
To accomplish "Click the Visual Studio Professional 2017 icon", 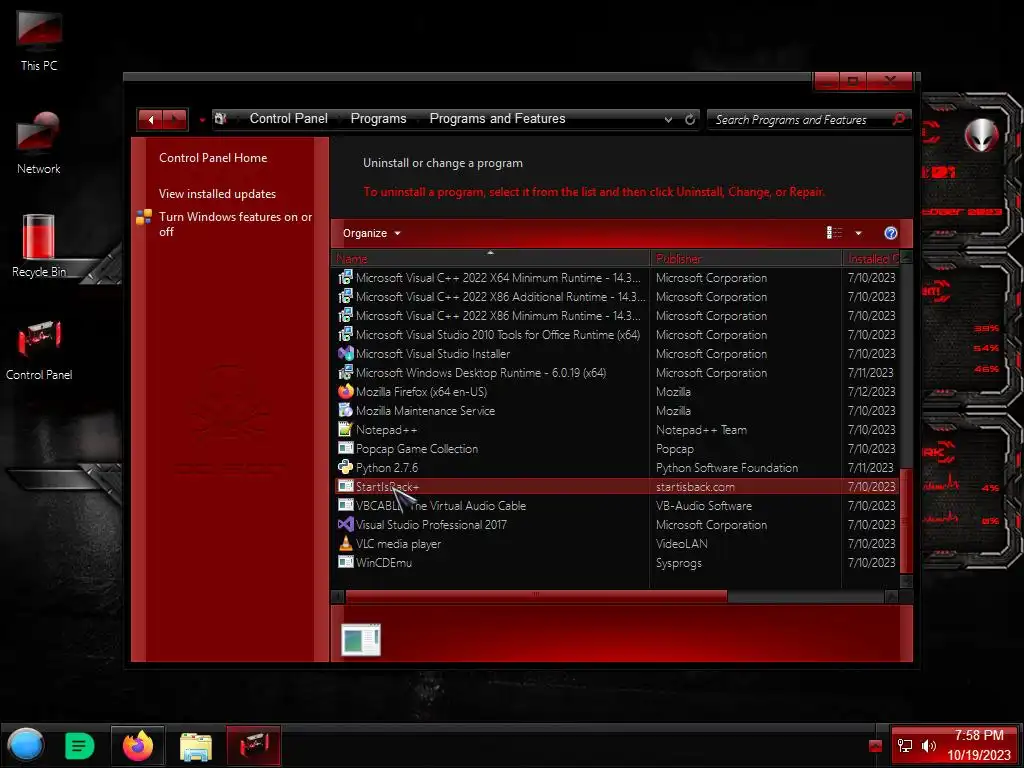I will click(x=345, y=524).
